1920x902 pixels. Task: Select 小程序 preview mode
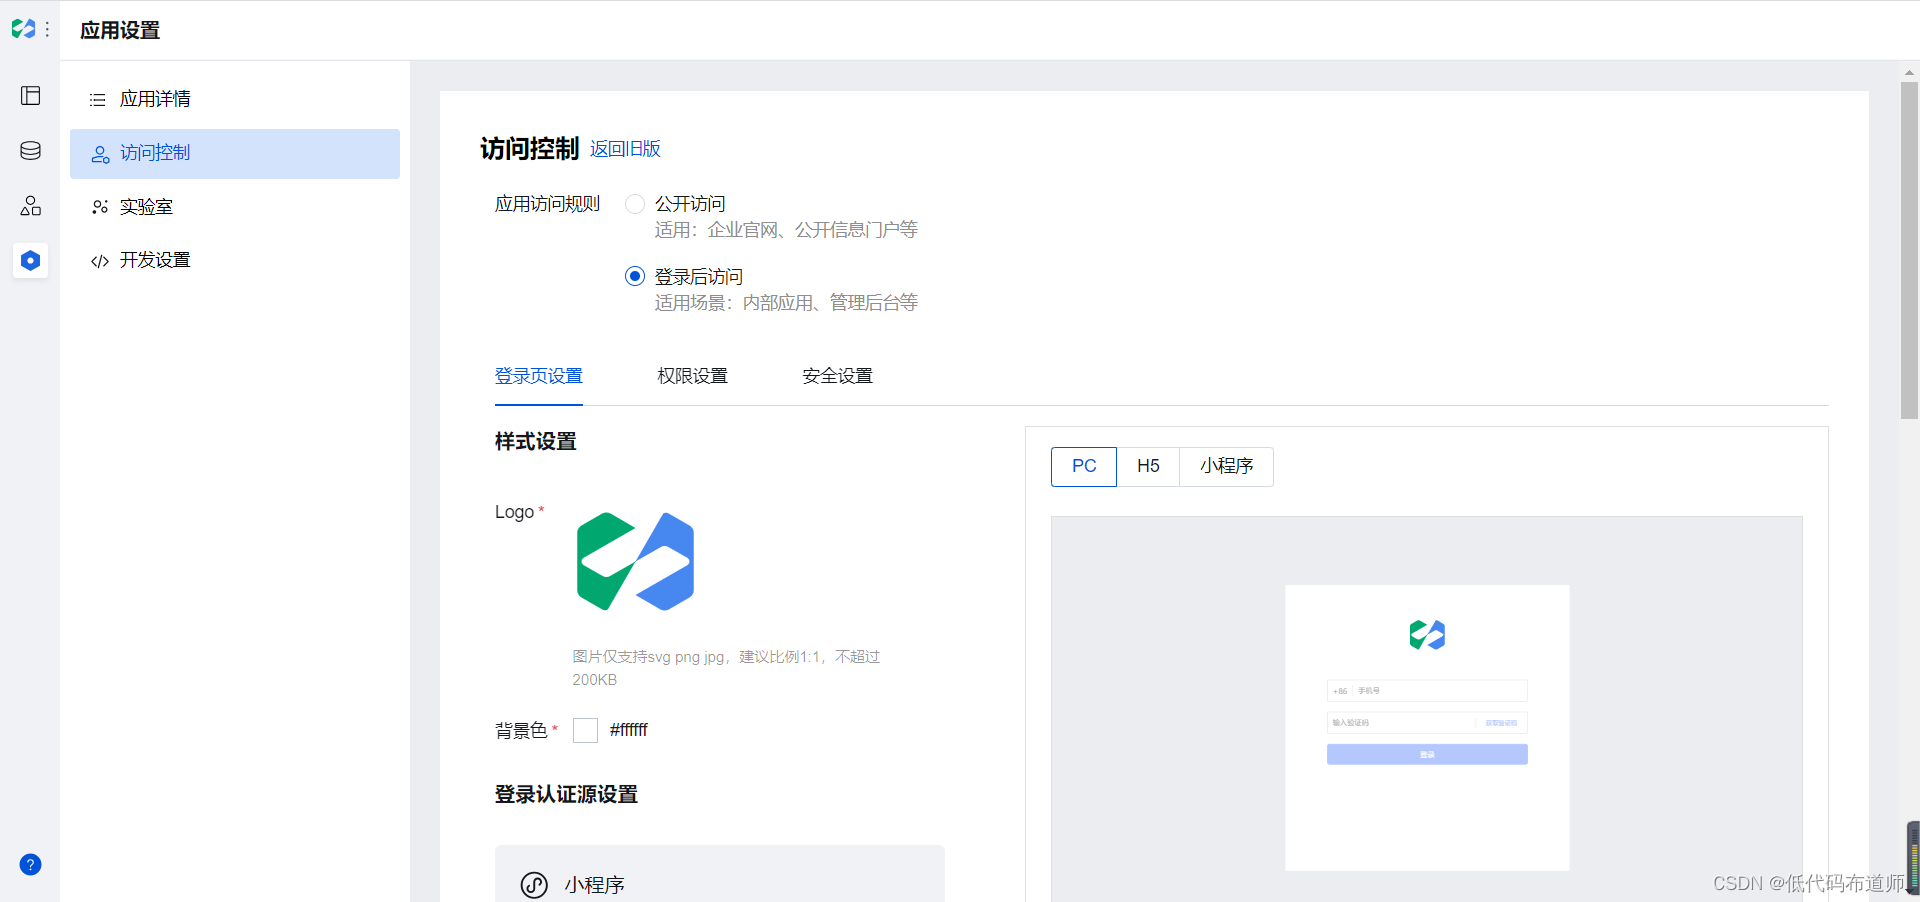coord(1226,466)
